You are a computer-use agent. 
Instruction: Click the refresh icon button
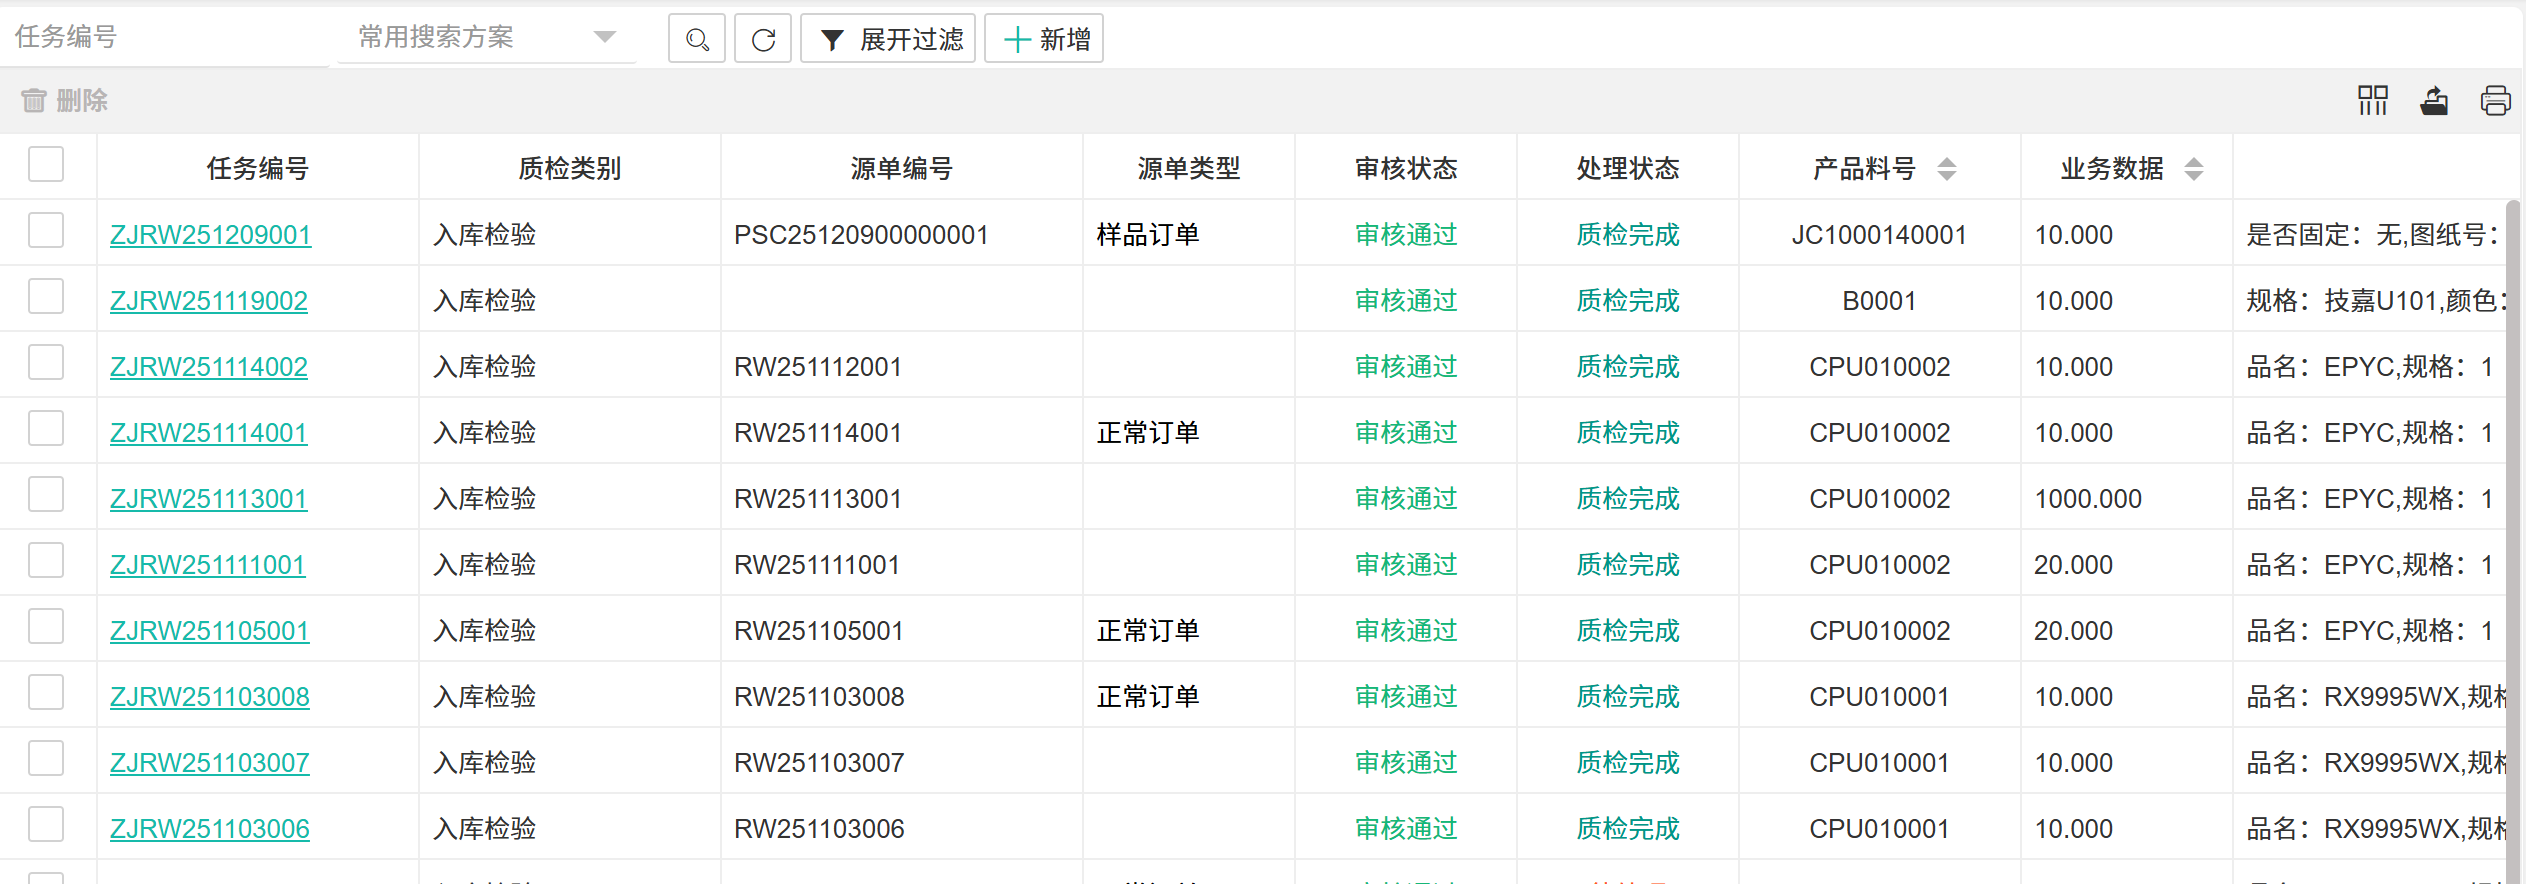point(763,40)
